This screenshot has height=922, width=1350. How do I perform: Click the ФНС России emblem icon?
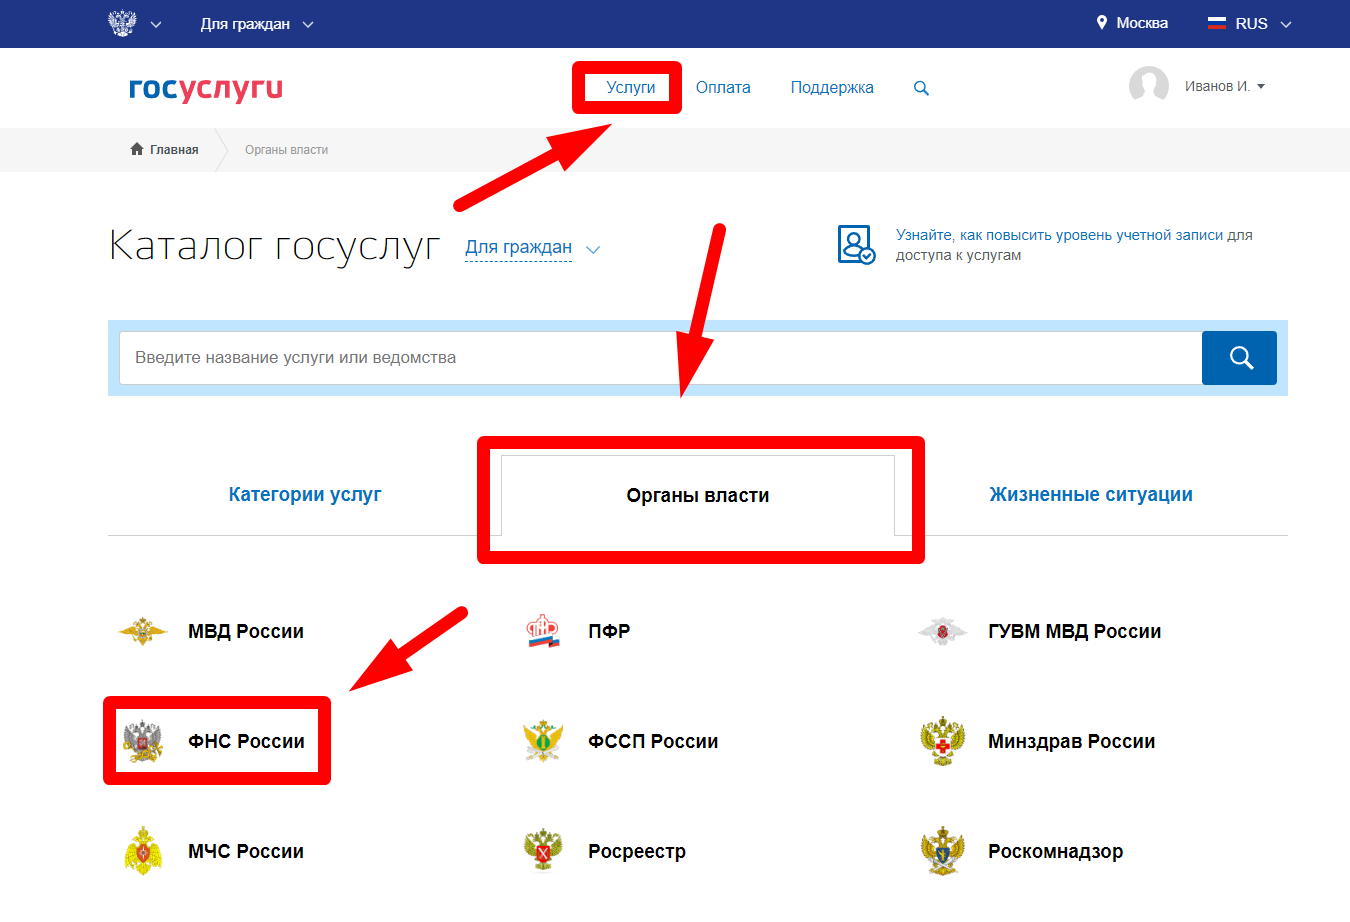(143, 741)
